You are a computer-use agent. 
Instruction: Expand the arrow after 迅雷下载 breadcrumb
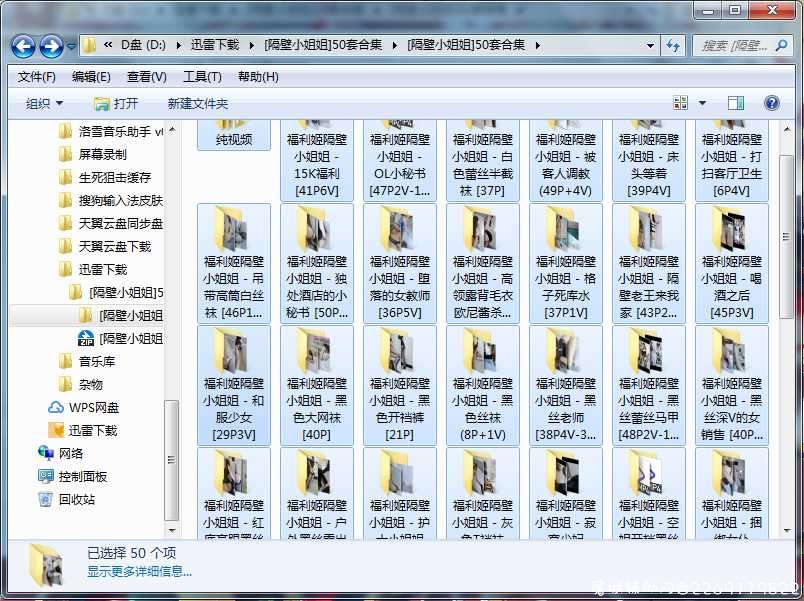(252, 45)
